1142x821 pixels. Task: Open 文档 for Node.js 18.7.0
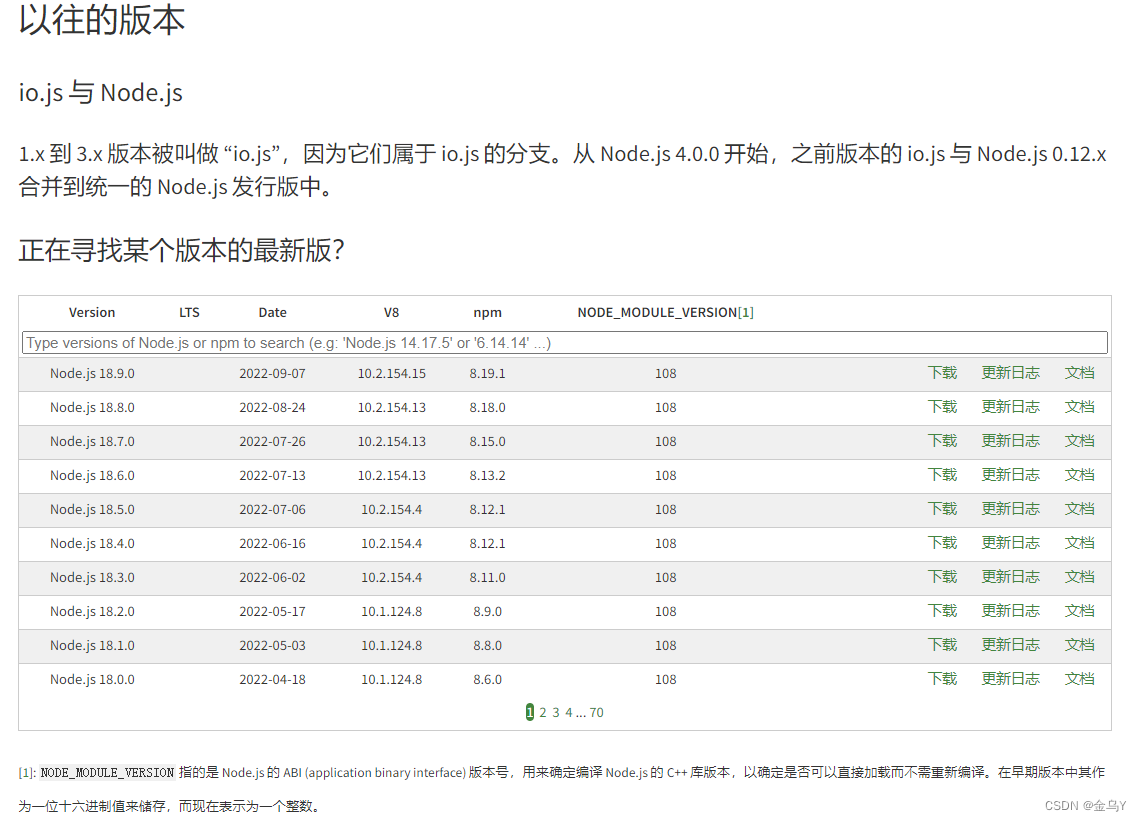[x=1079, y=441]
